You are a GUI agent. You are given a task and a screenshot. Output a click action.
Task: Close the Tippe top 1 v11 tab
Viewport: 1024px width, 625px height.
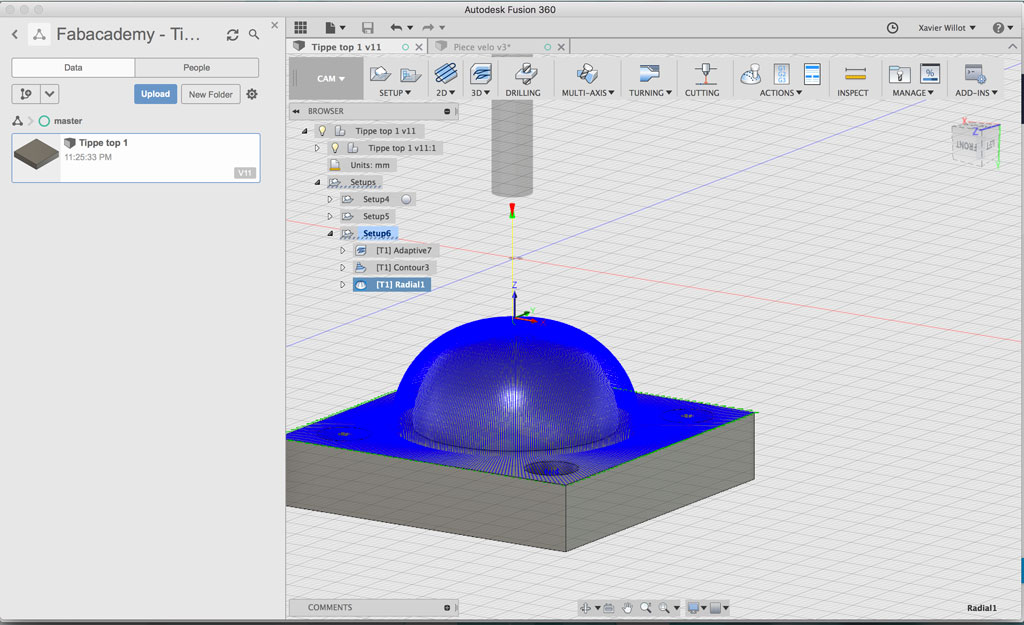[x=419, y=47]
